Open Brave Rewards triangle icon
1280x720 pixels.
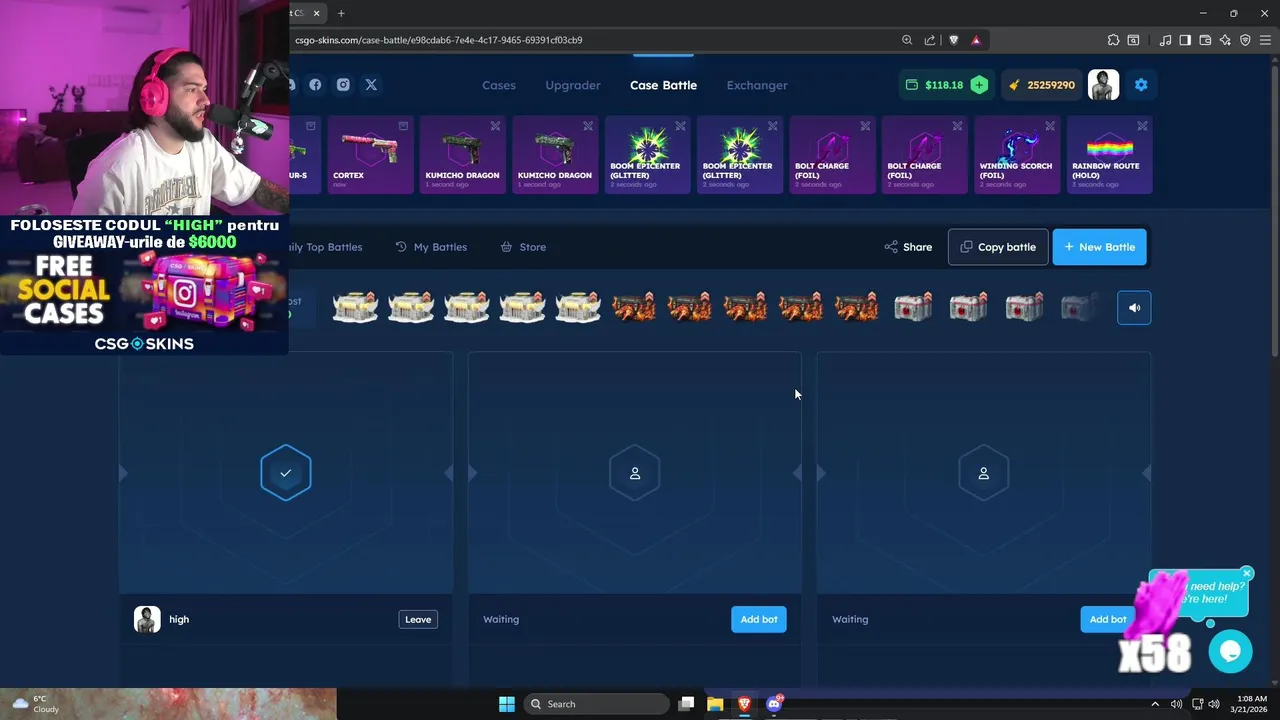(976, 40)
